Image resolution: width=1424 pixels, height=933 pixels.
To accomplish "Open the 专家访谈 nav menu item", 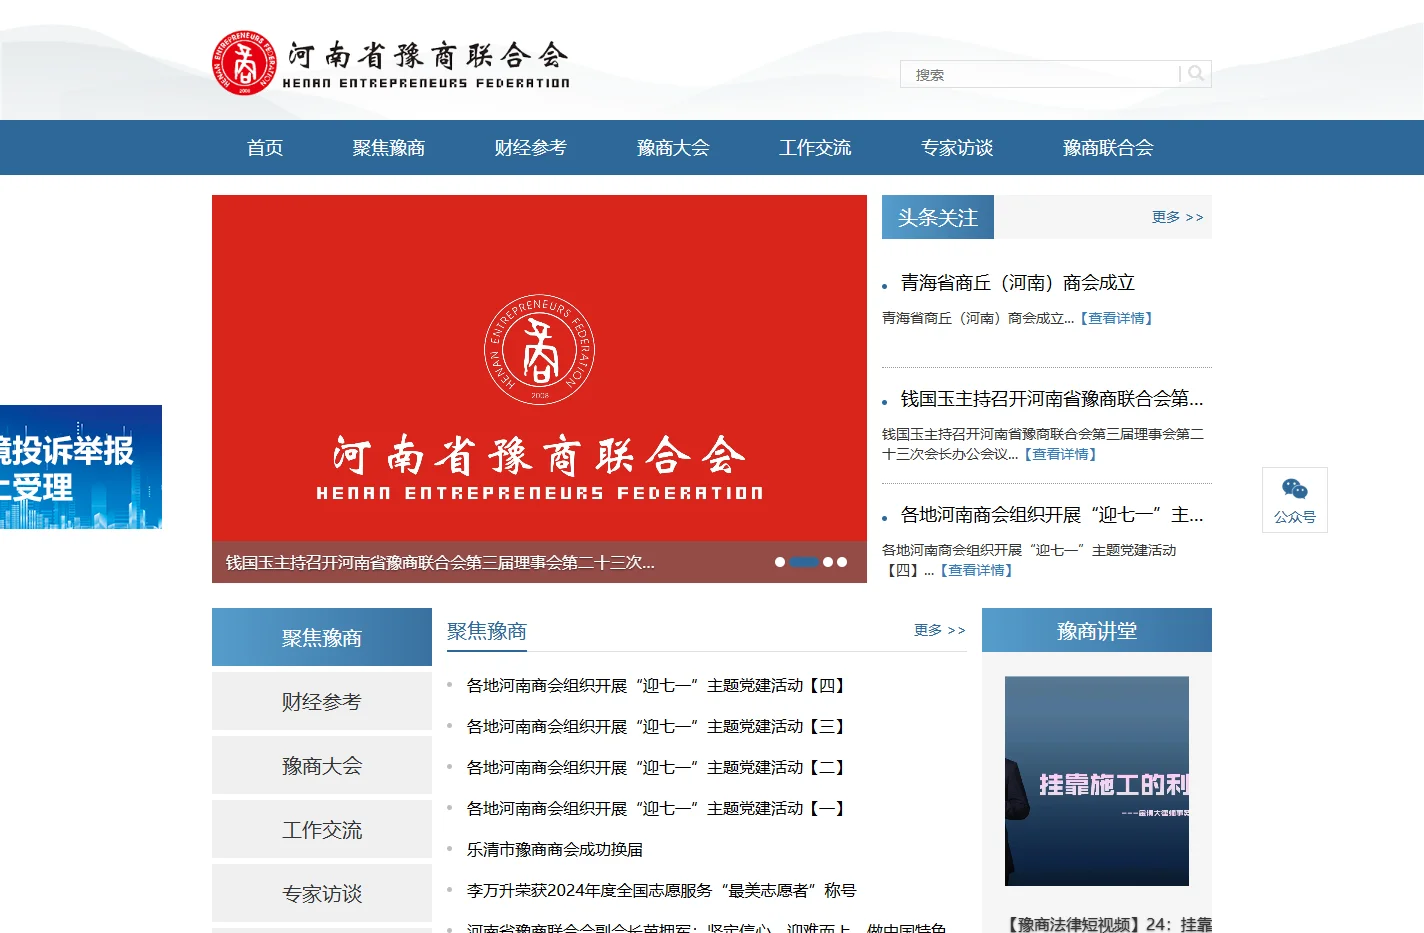I will 957,148.
